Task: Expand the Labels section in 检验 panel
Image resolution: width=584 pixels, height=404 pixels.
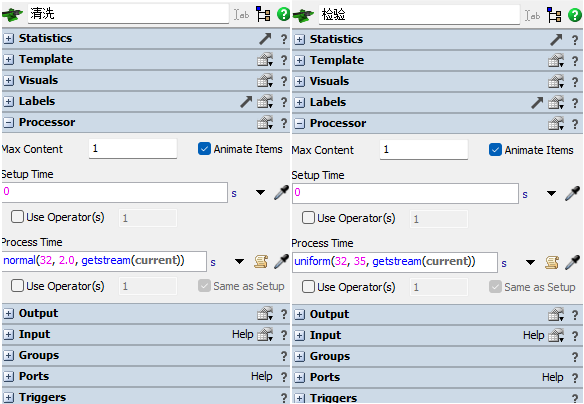Action: [x=299, y=102]
